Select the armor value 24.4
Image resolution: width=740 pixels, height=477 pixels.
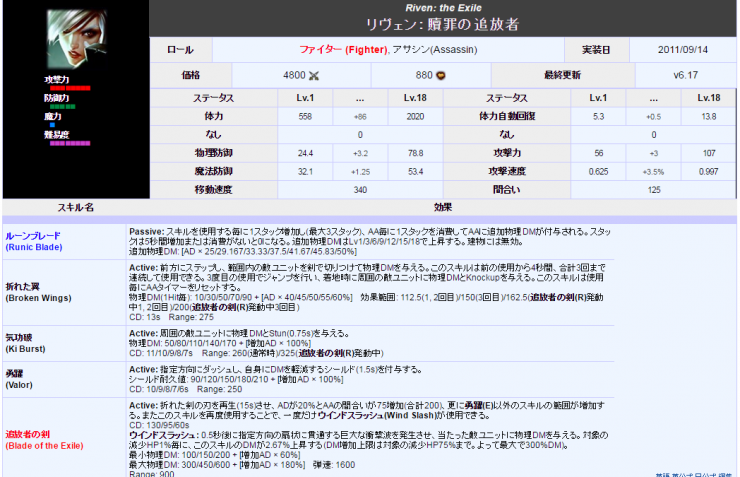click(305, 153)
